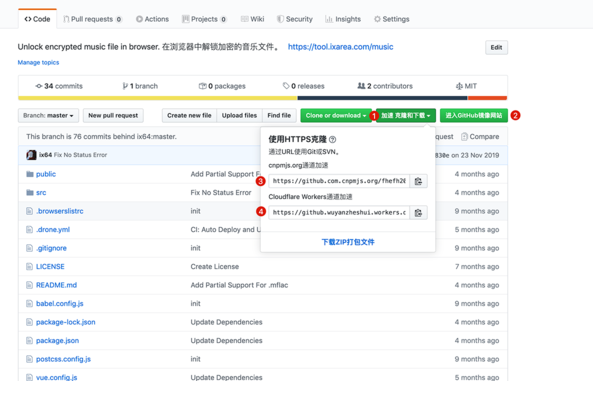Click the ix64 author avatar
Screen dimensions: 593x396
[x=31, y=155]
